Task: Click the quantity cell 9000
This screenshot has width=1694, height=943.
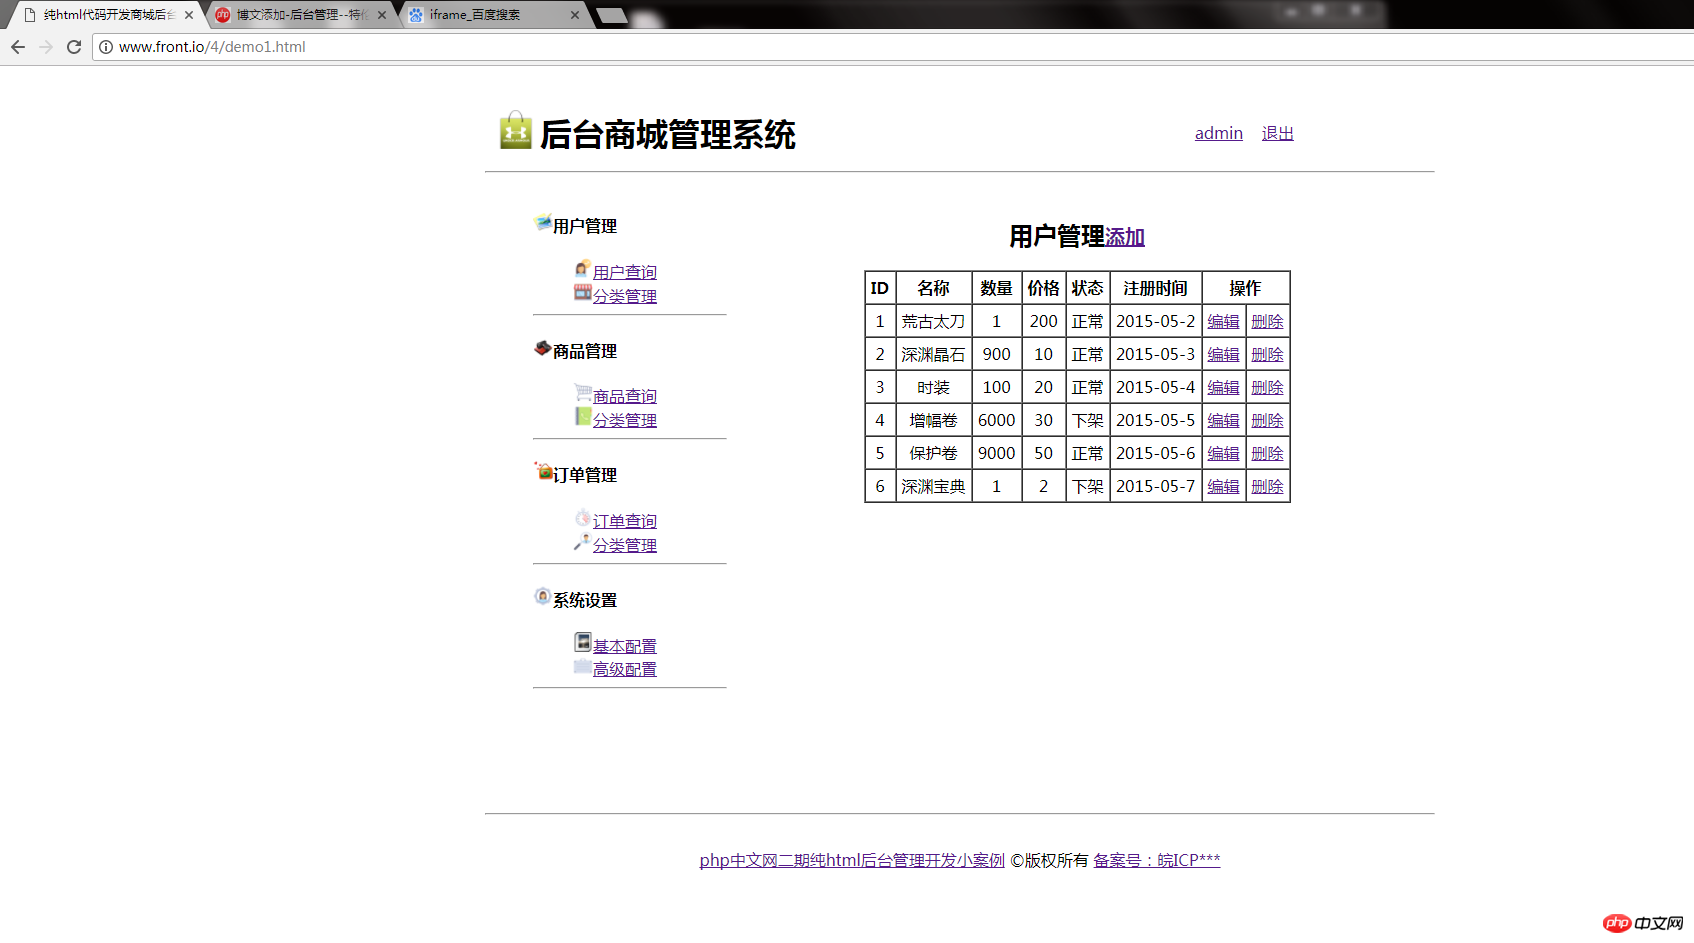Action: 996,453
